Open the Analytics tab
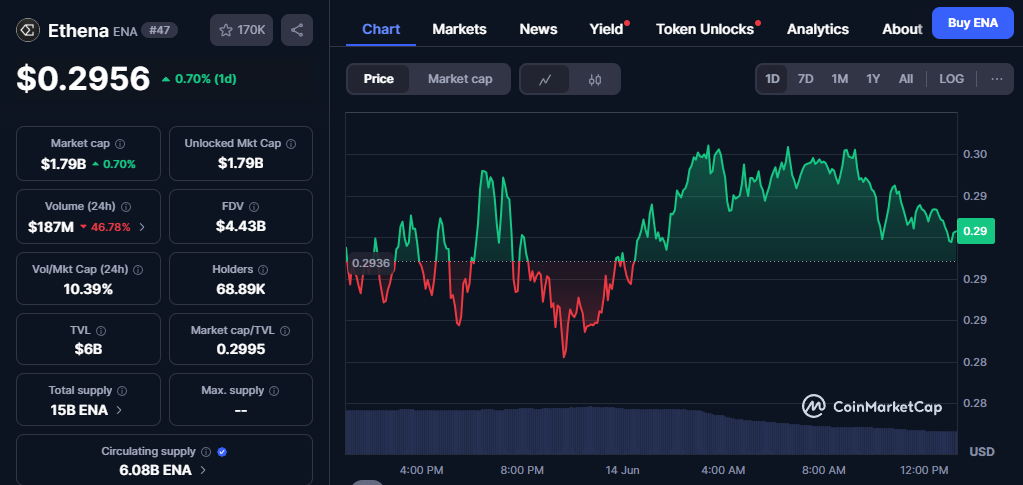Screen dimensions: 1023x485 click(817, 29)
